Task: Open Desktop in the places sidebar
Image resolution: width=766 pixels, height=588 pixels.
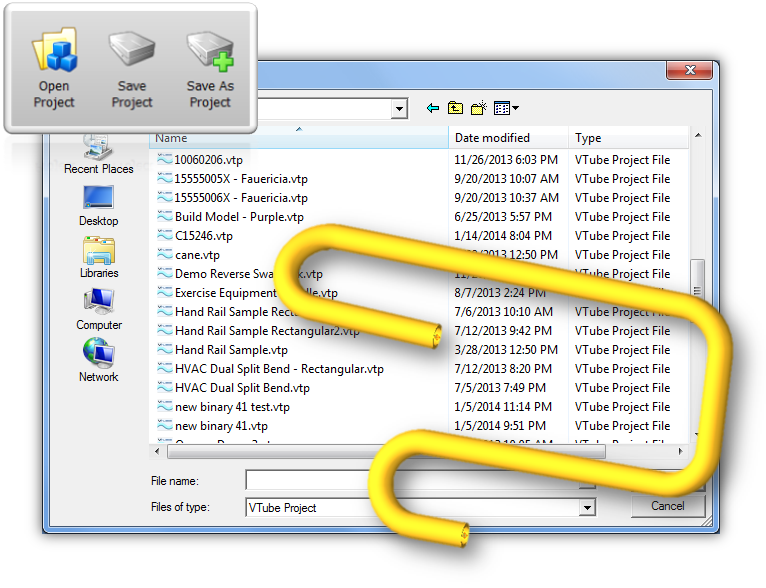Action: [98, 205]
